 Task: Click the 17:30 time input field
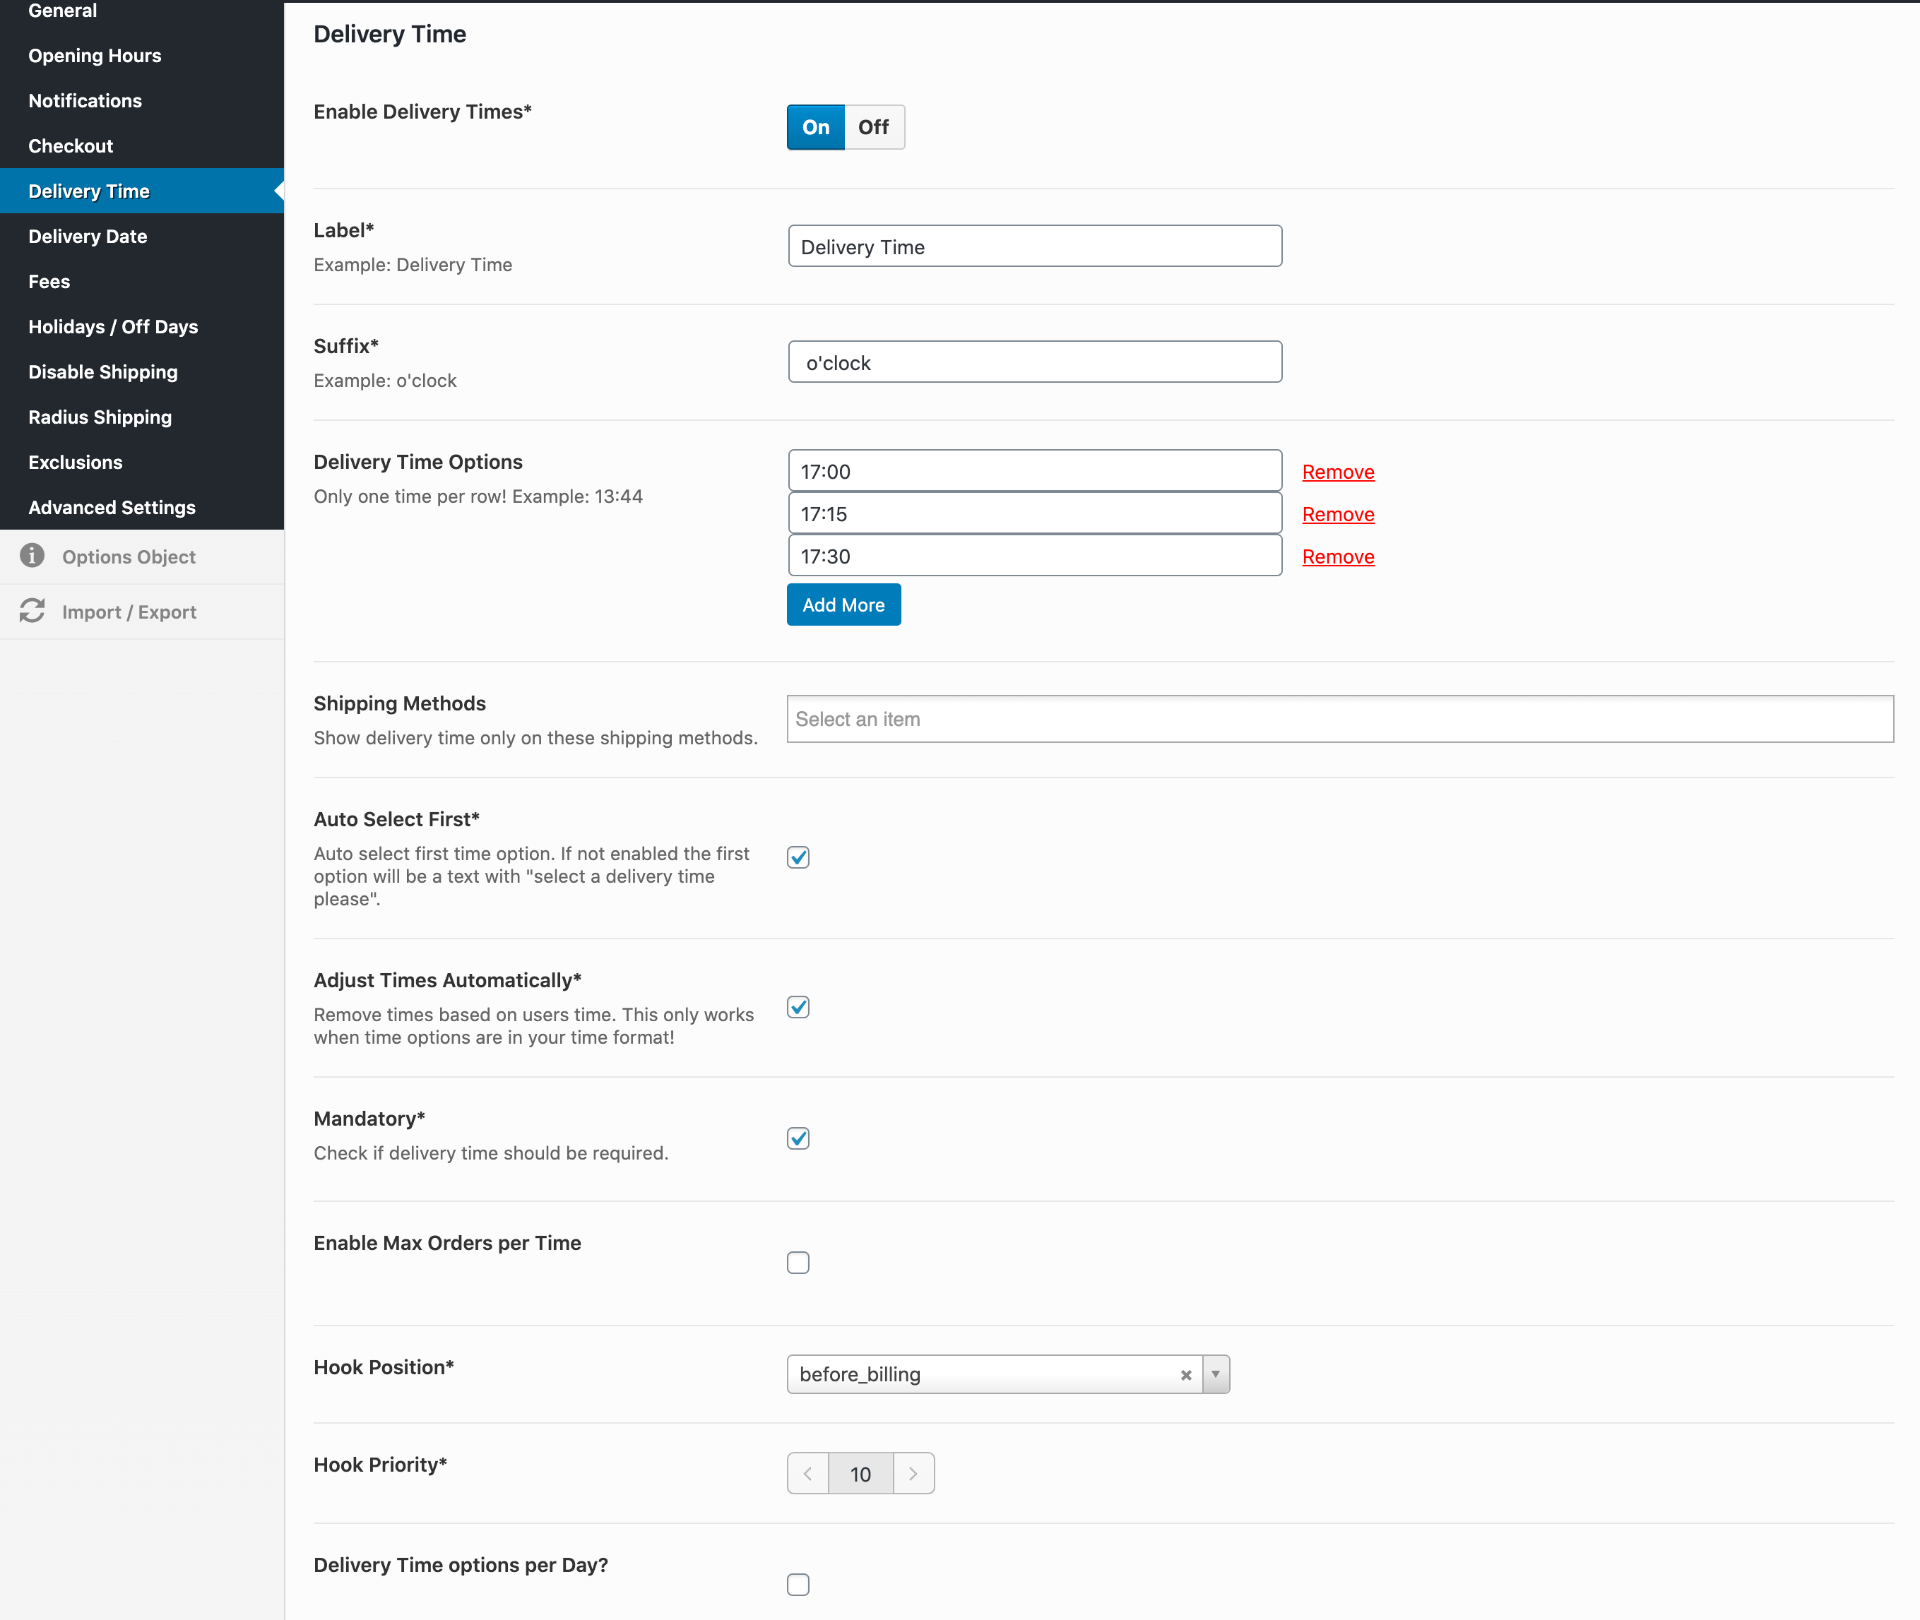point(1035,556)
